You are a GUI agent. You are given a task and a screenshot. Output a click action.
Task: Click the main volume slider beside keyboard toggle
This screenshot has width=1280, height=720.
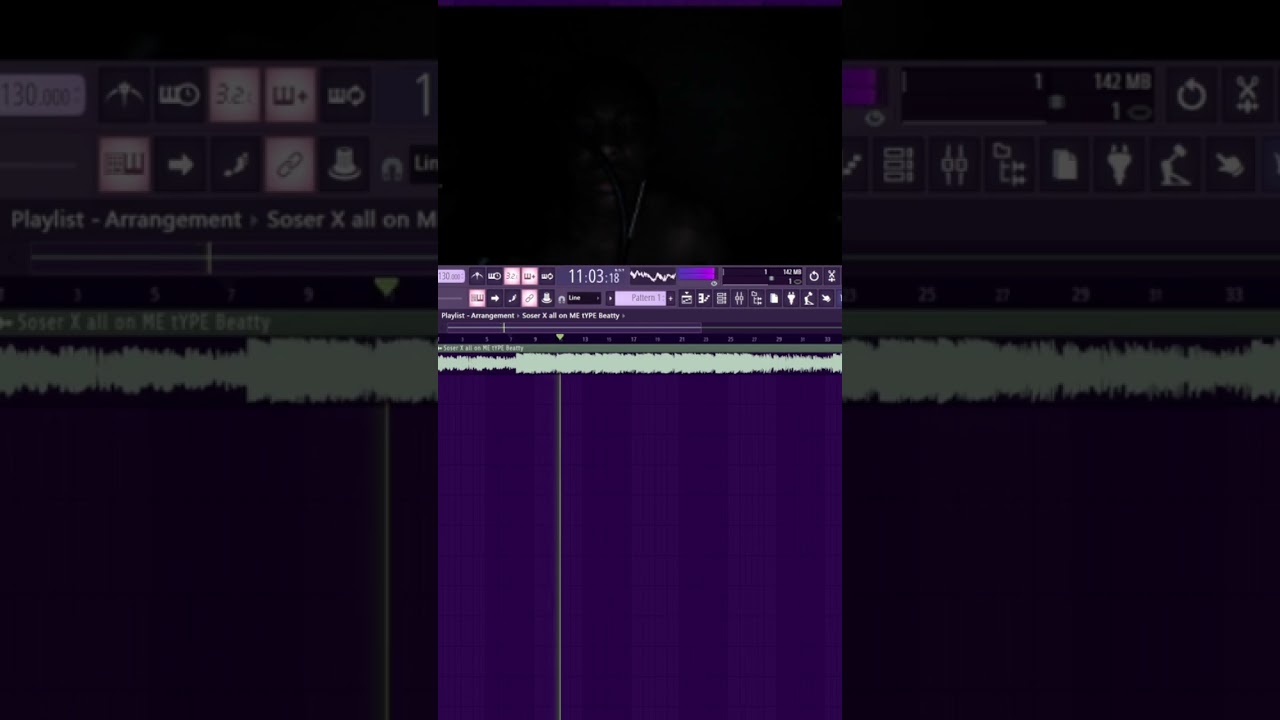pos(450,298)
